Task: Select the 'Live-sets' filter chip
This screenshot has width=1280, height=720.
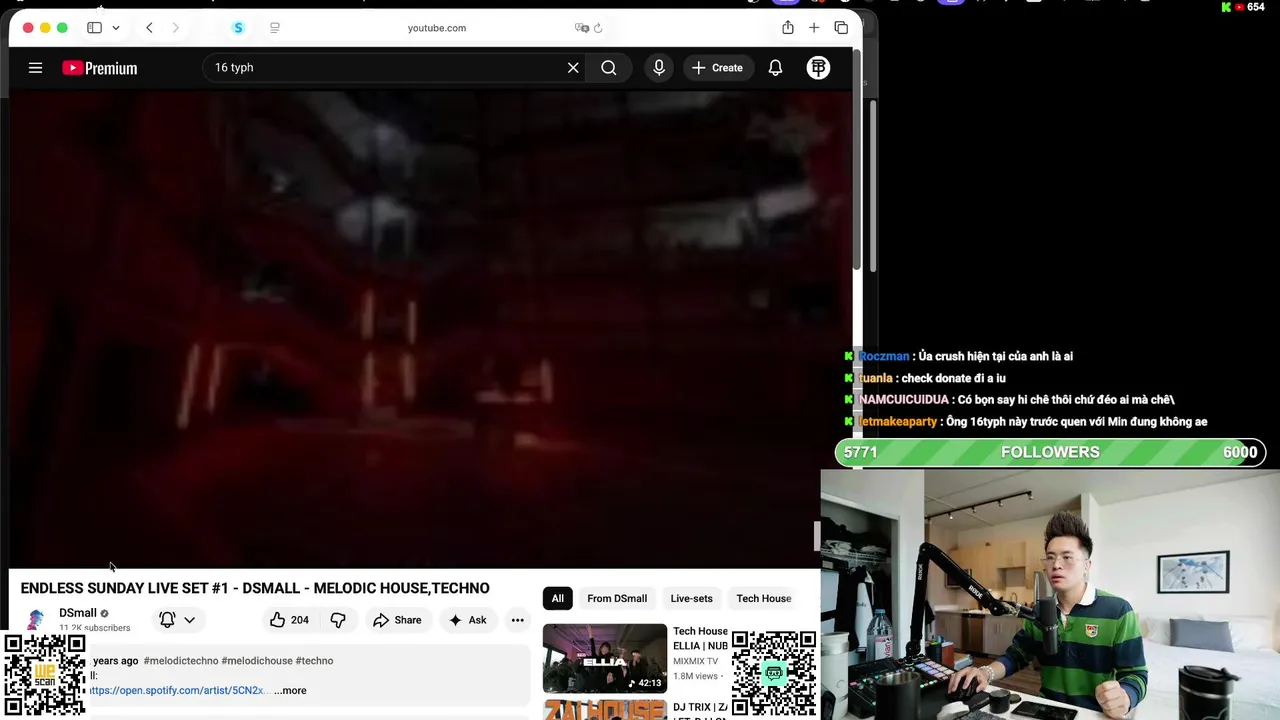Action: (x=692, y=598)
